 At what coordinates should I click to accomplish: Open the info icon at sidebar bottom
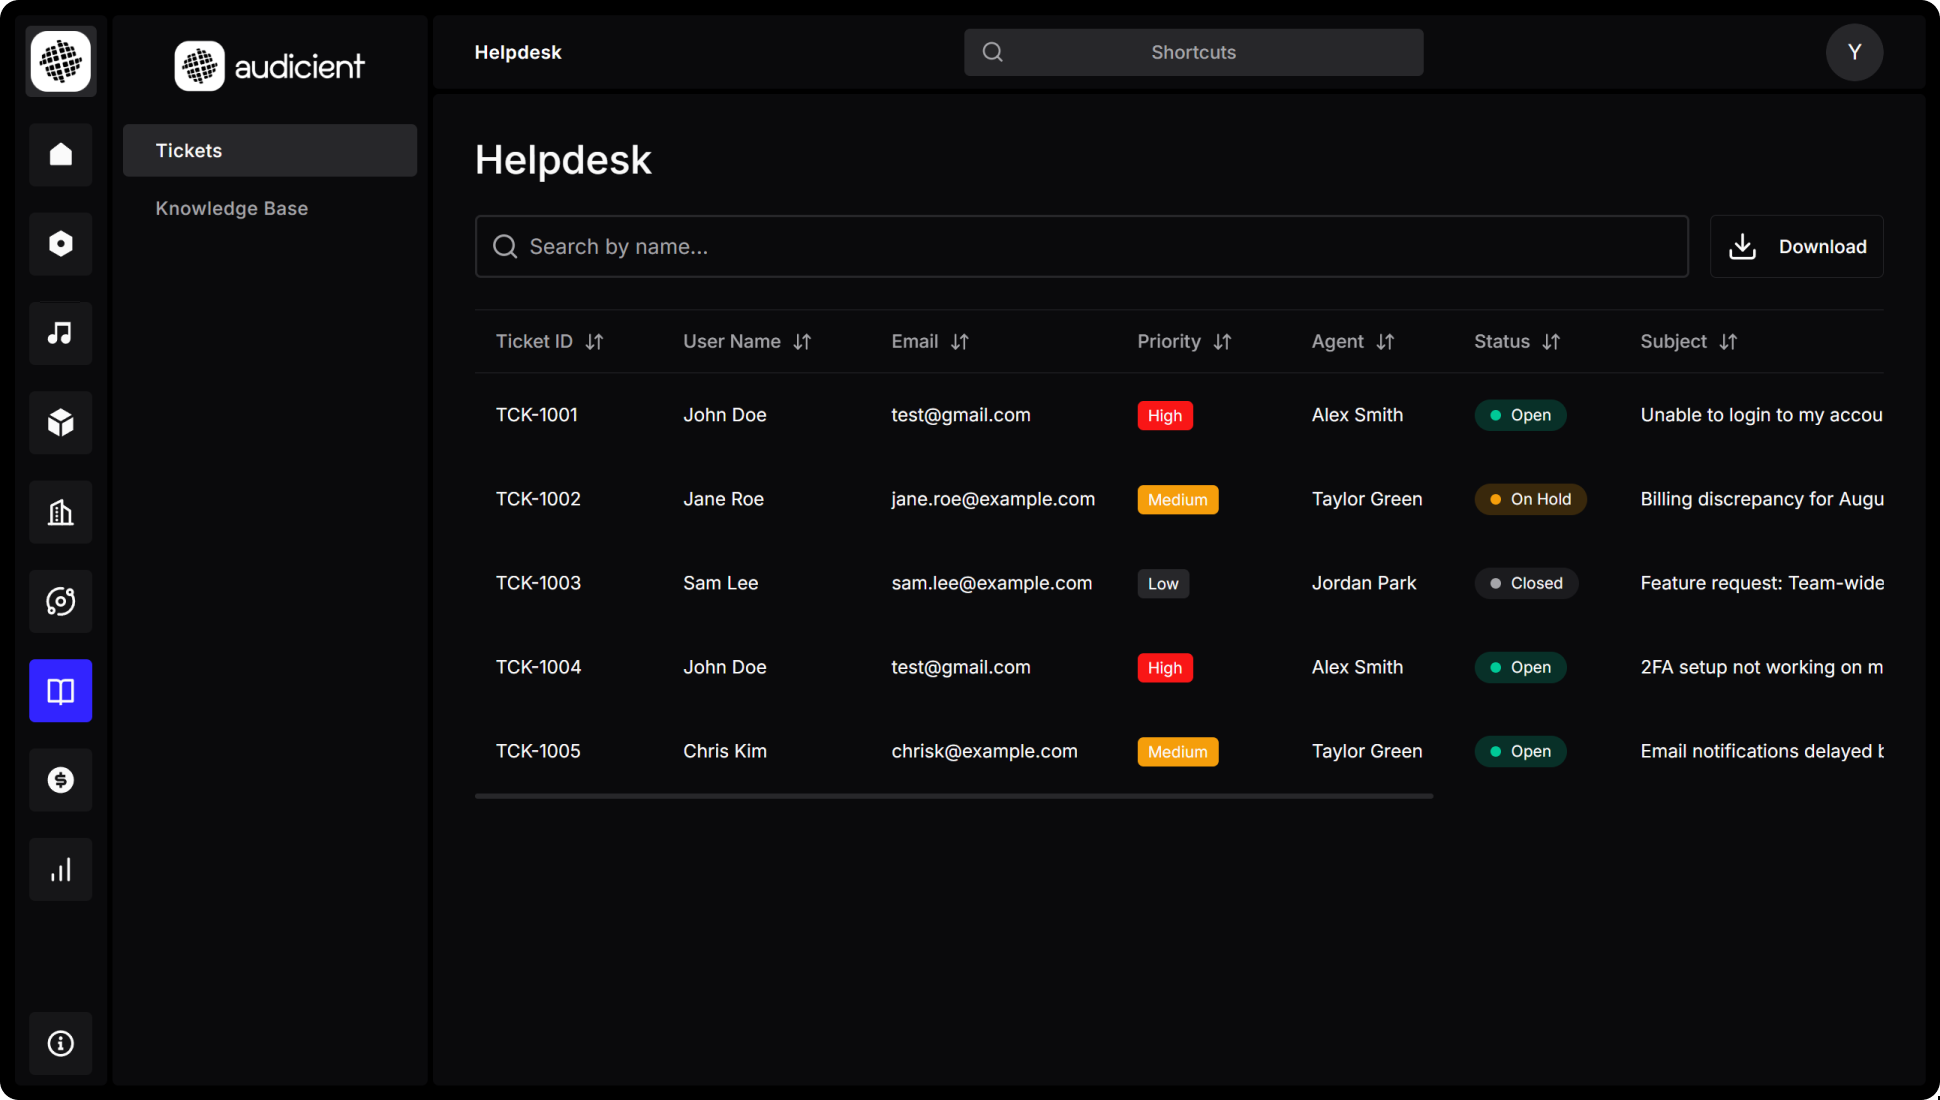tap(60, 1043)
